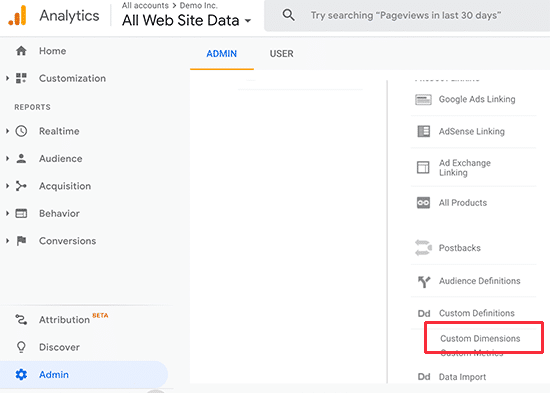The image size is (550, 393).
Task: Open the Data Import link
Action: (462, 377)
